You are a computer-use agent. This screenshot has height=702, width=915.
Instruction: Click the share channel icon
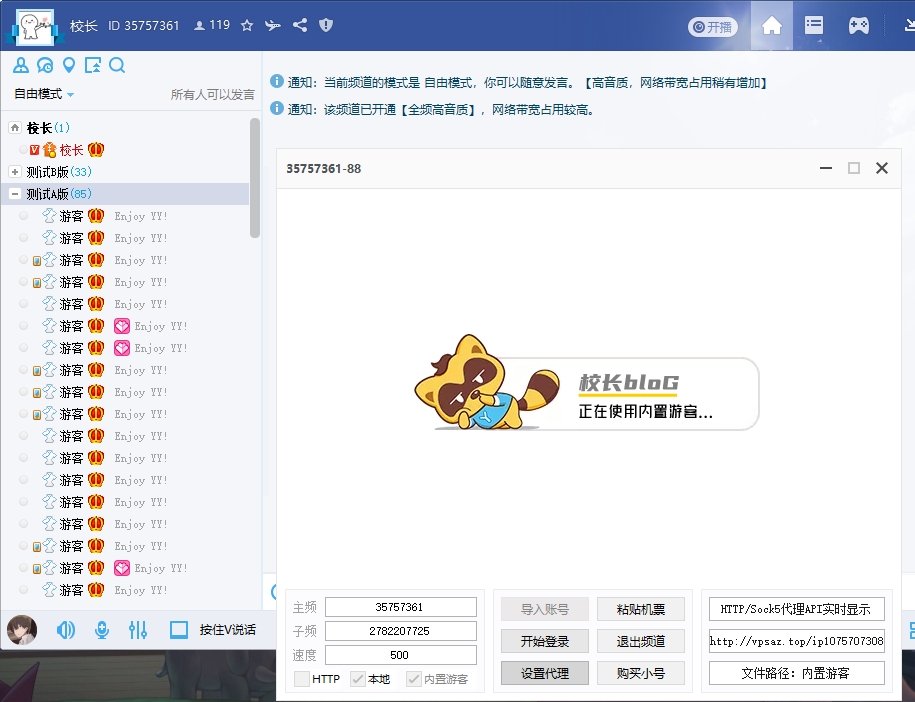[300, 26]
